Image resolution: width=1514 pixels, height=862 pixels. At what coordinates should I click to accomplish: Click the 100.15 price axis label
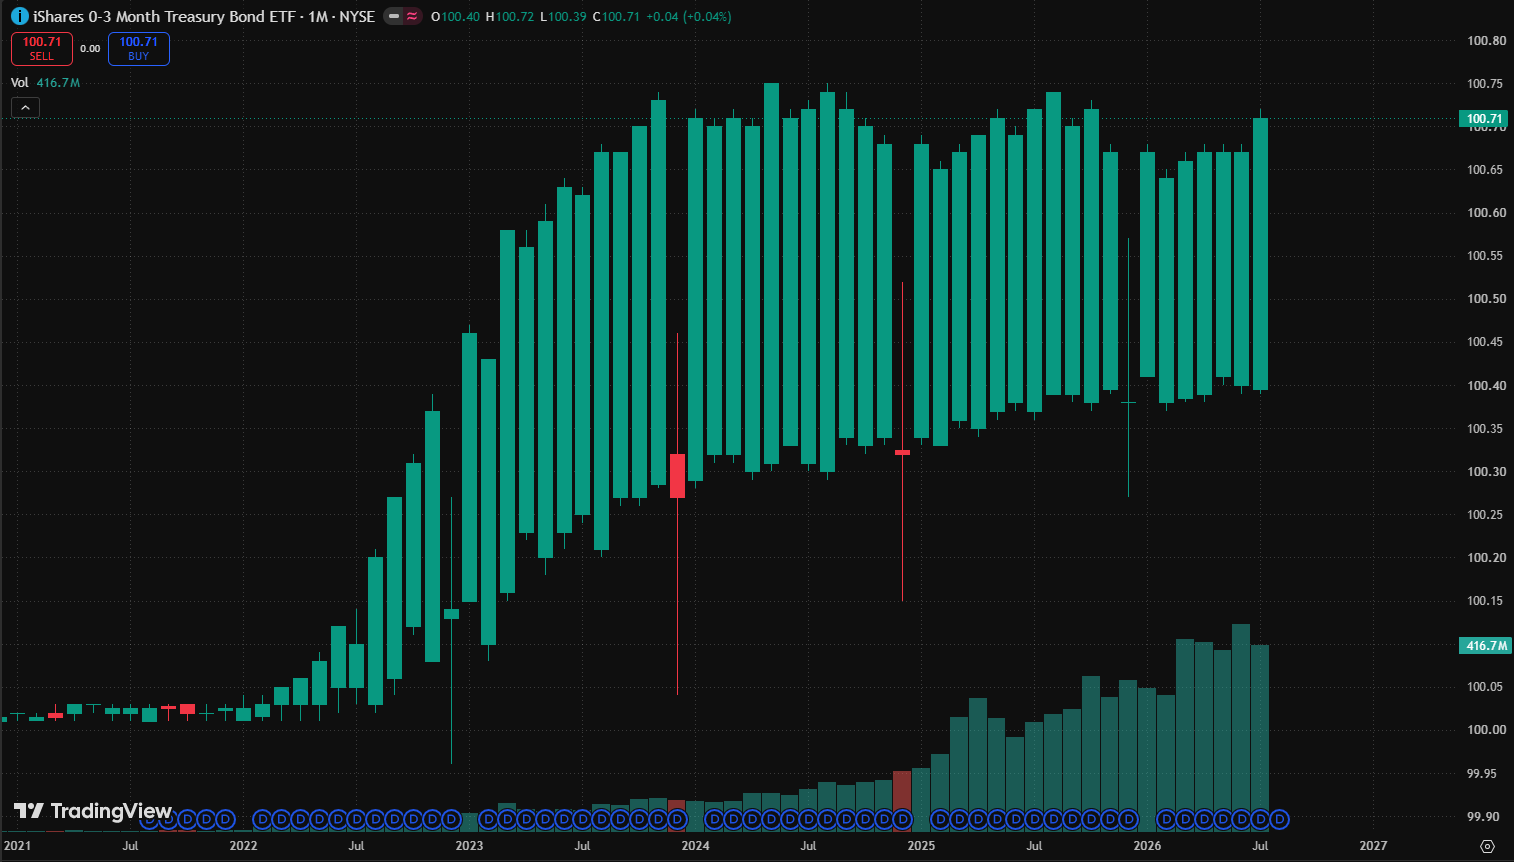[x=1486, y=601]
